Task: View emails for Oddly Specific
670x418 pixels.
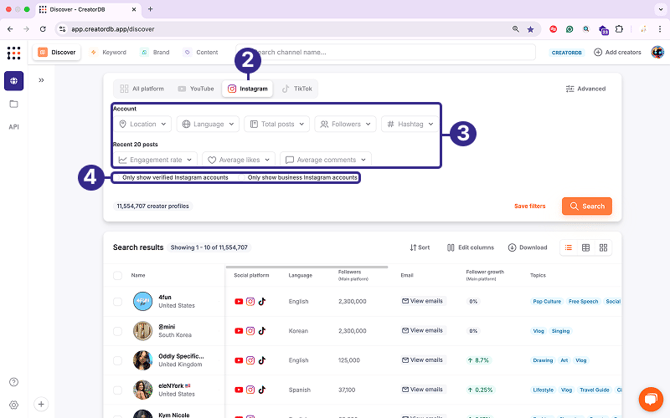Action: coord(423,360)
